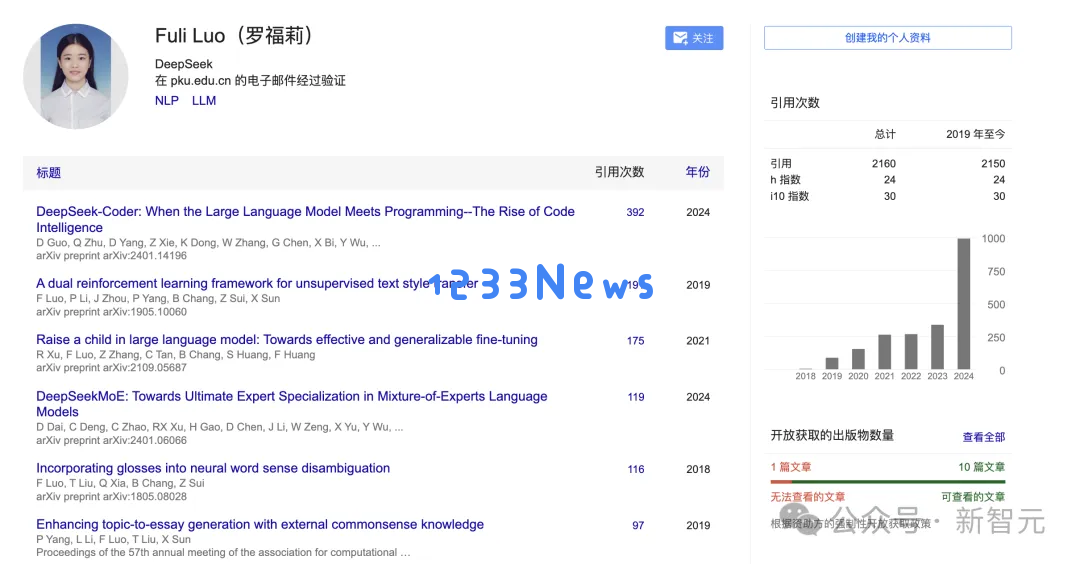
Task: Open 'Enhancing topic-to-essay generation' paper link
Action: click(260, 524)
